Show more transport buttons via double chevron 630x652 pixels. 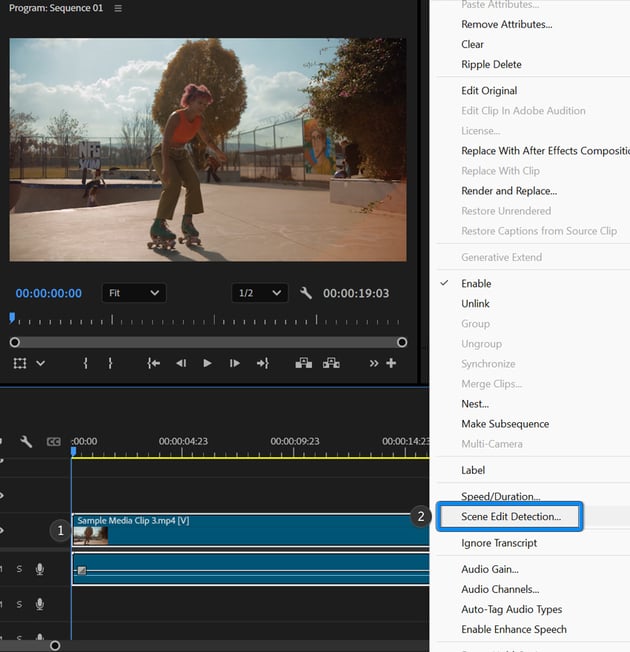pos(373,363)
